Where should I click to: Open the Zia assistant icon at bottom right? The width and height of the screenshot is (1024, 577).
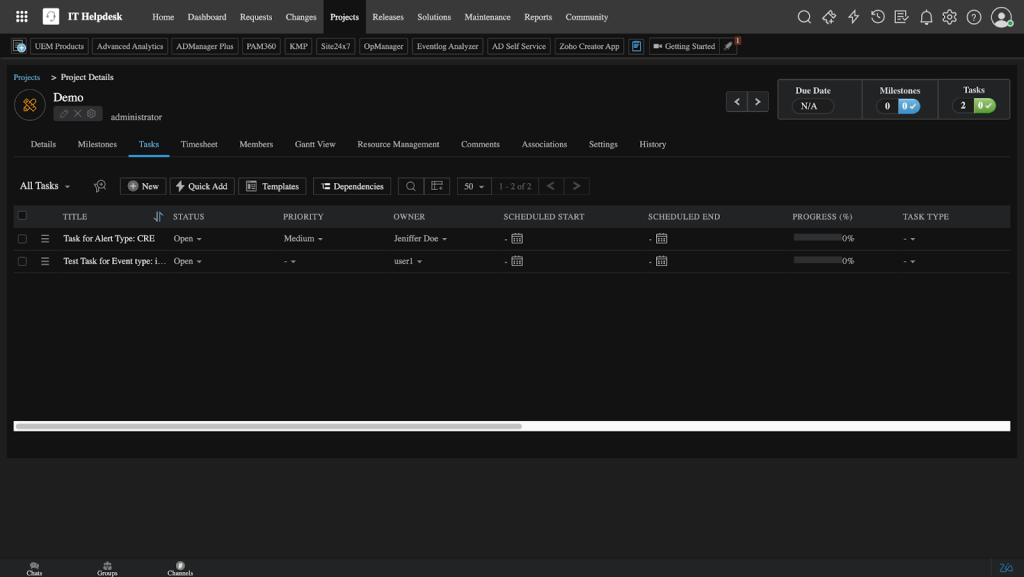pyautogui.click(x=1006, y=568)
